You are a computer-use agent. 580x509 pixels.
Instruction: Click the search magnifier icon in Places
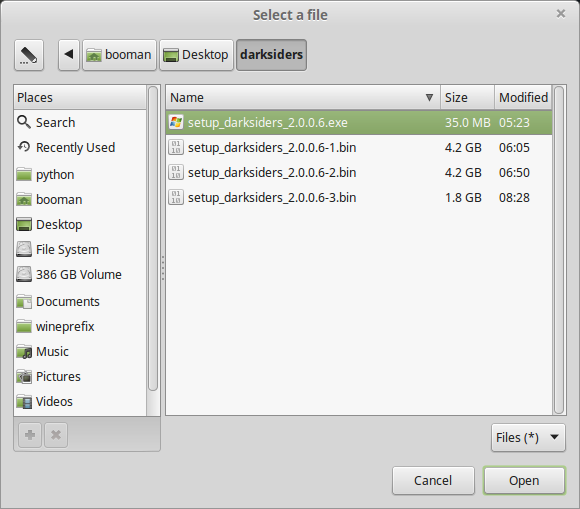point(24,122)
